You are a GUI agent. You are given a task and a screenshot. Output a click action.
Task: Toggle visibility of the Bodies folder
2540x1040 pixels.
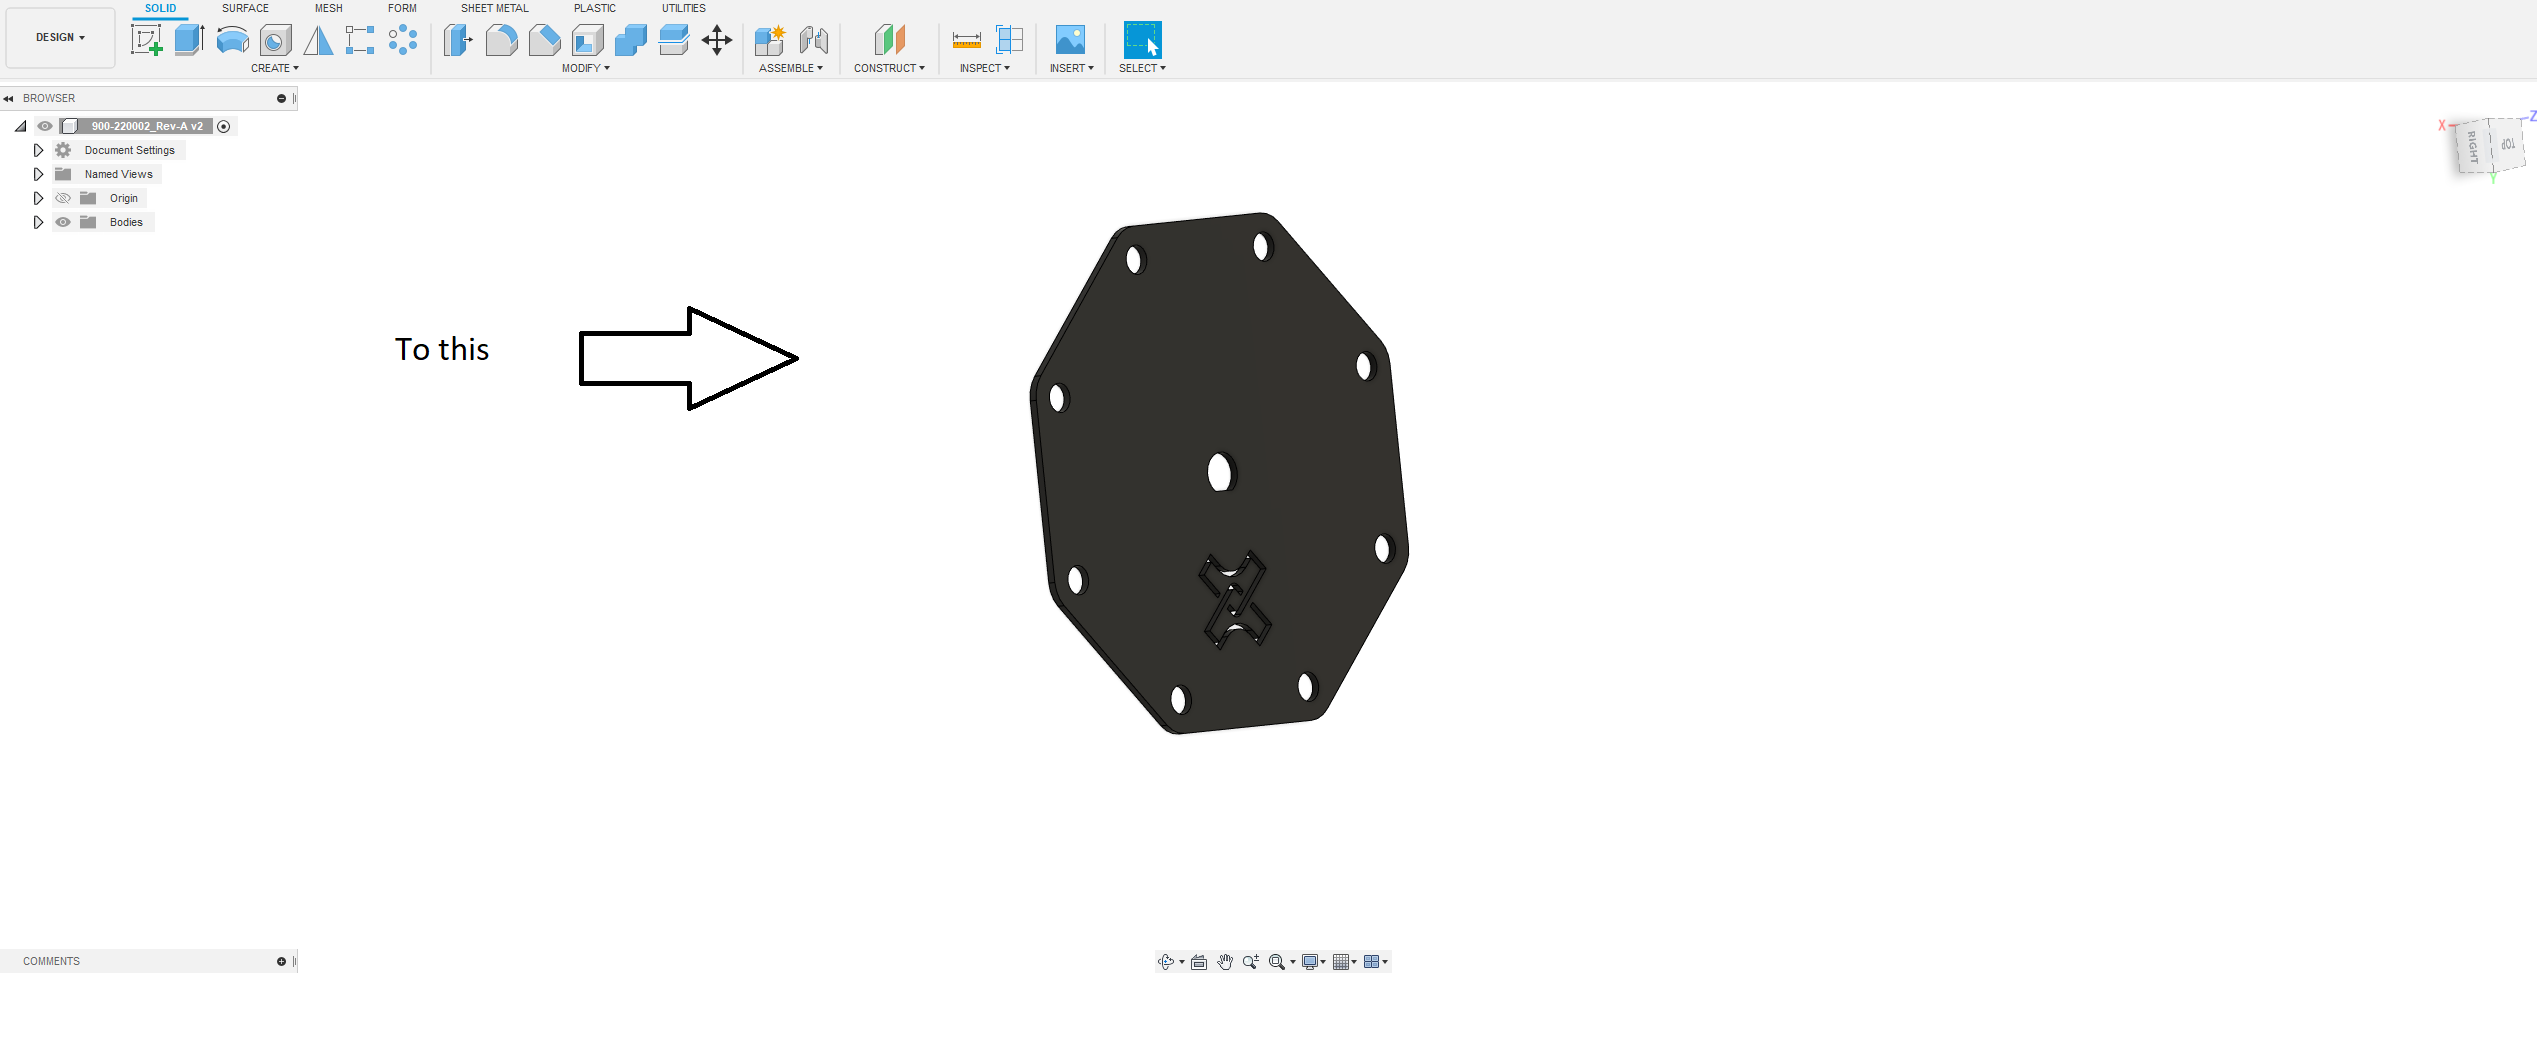[x=62, y=222]
